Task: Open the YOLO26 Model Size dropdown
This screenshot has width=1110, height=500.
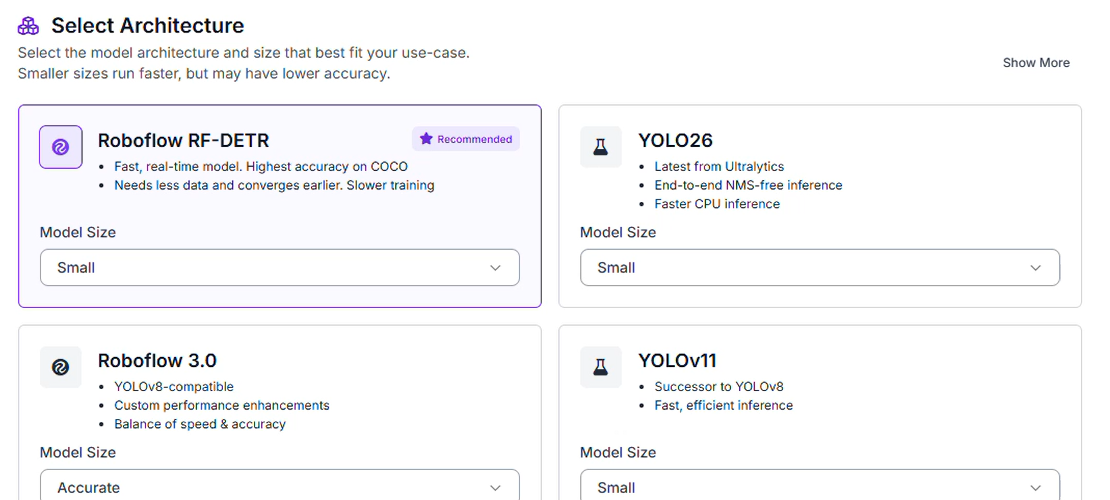Action: pos(820,268)
